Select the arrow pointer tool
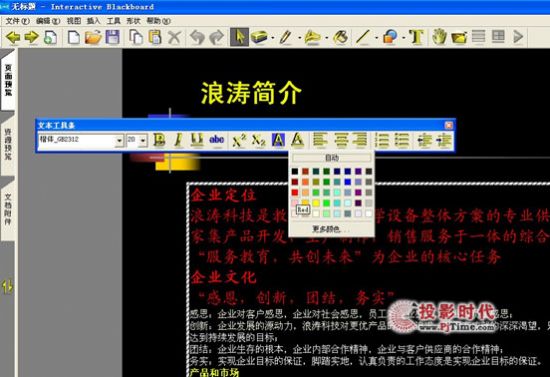 point(239,37)
